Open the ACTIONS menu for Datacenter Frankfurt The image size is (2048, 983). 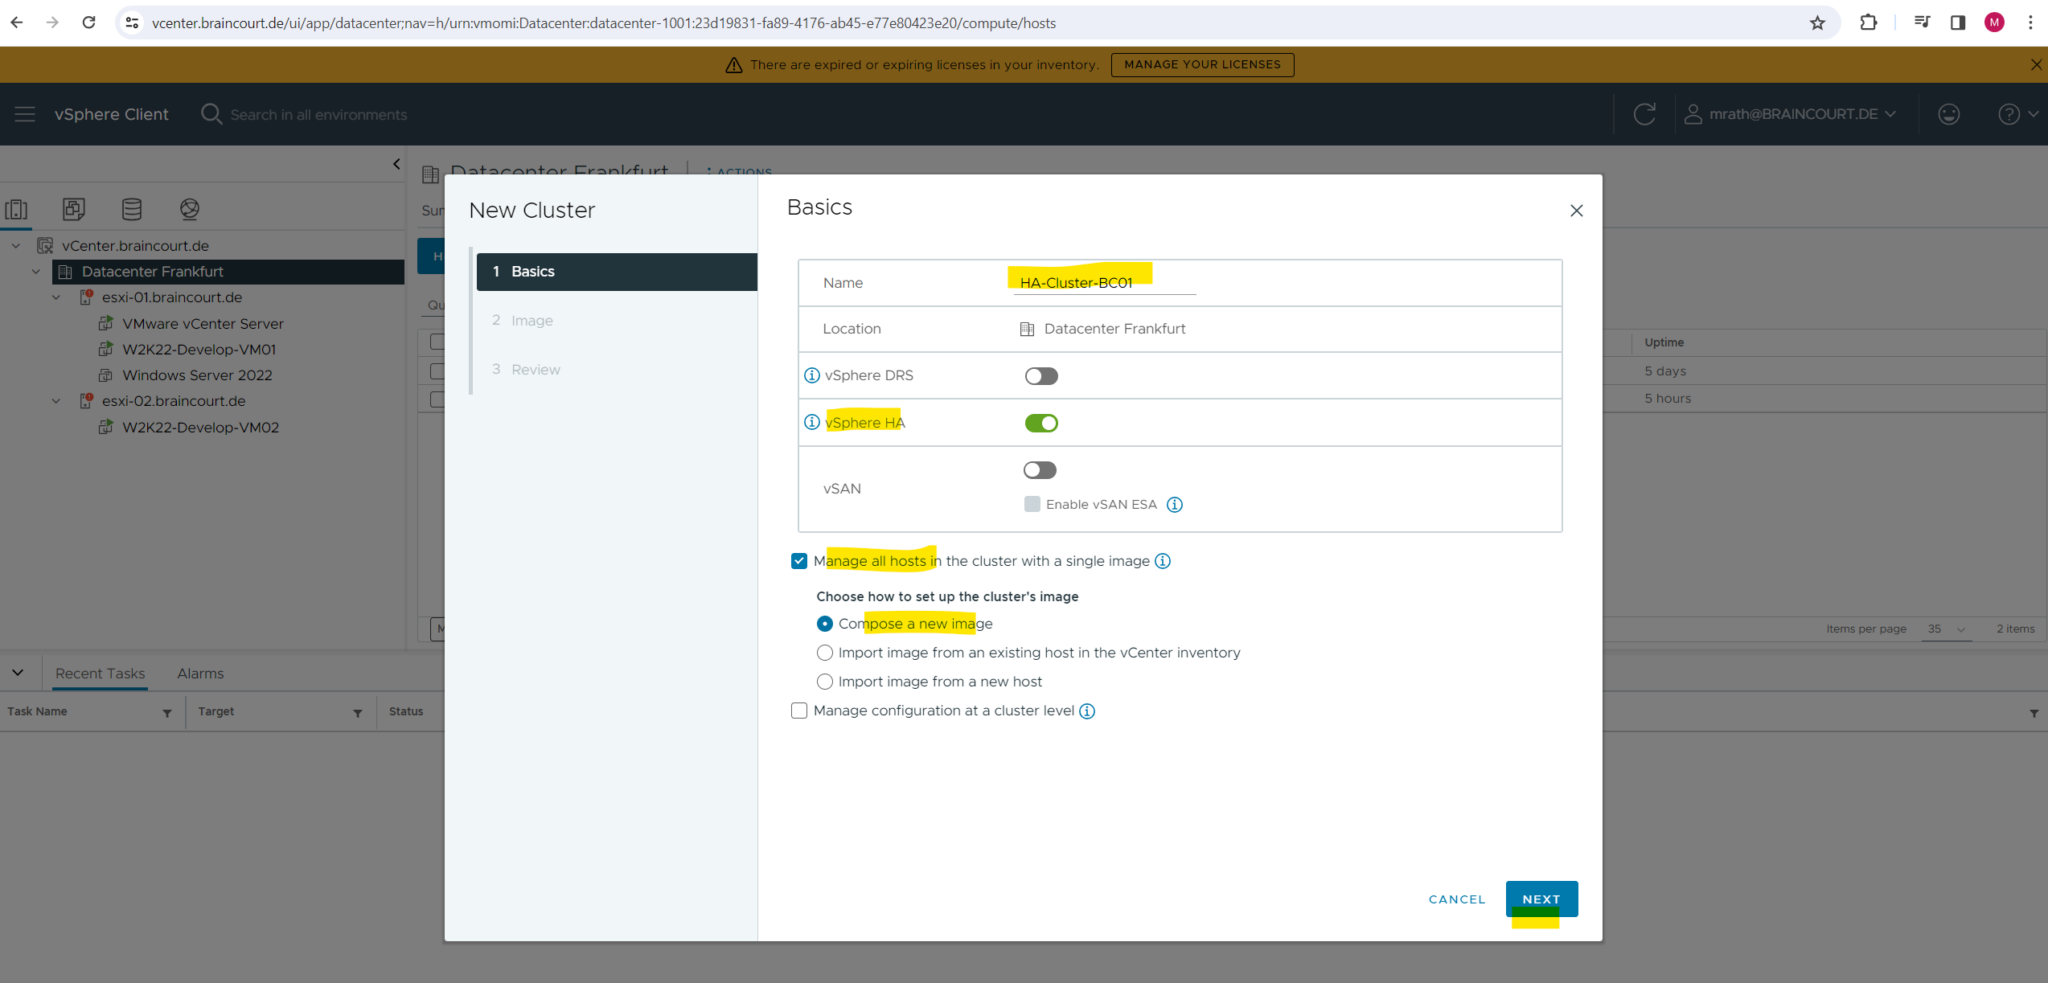coord(739,171)
